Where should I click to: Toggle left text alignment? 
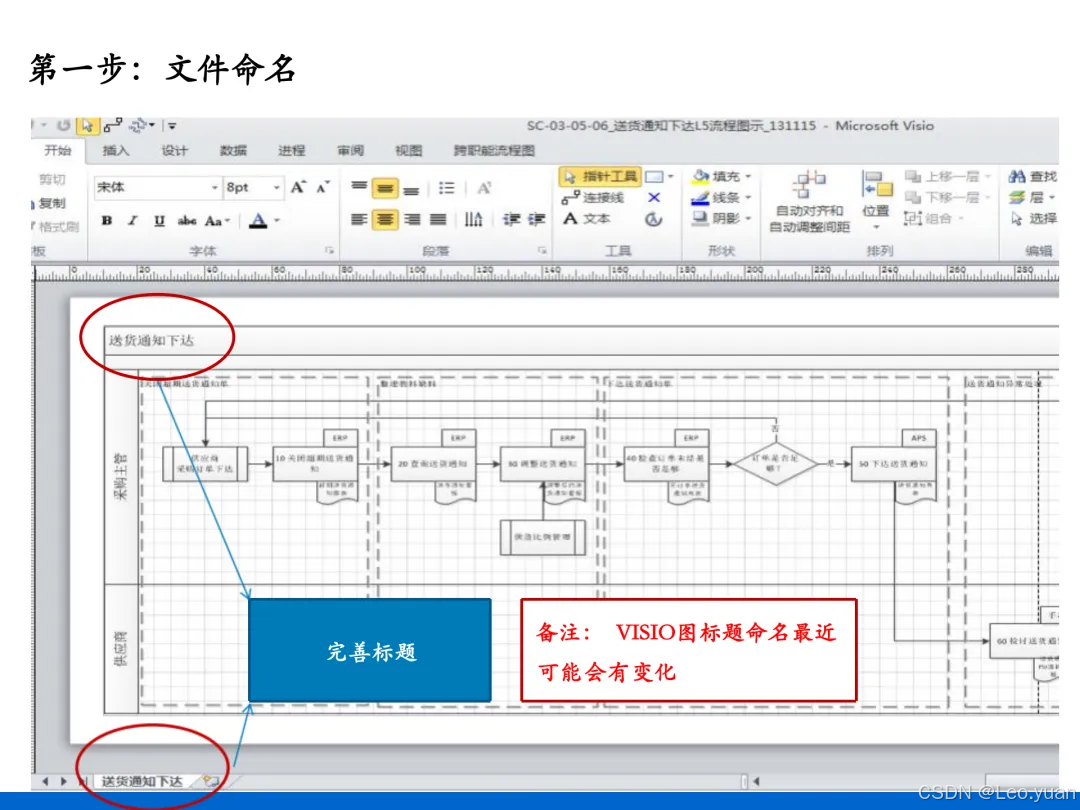[x=359, y=220]
